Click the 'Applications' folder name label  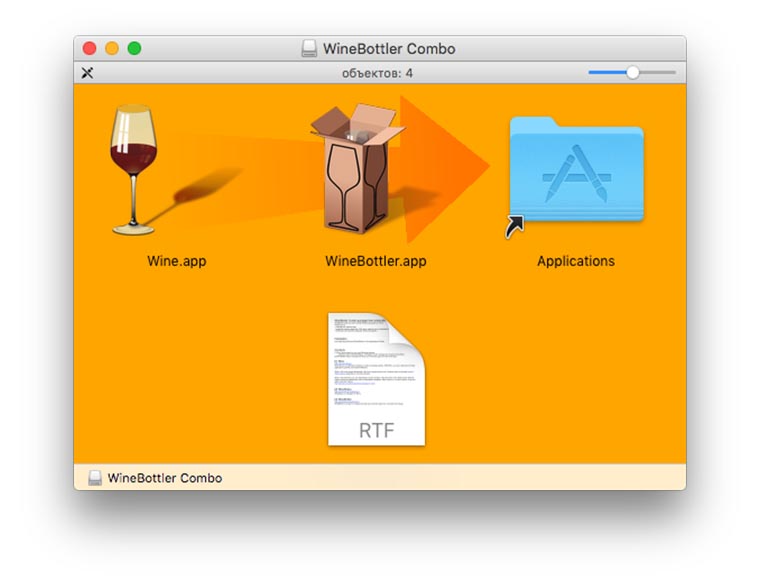576,261
